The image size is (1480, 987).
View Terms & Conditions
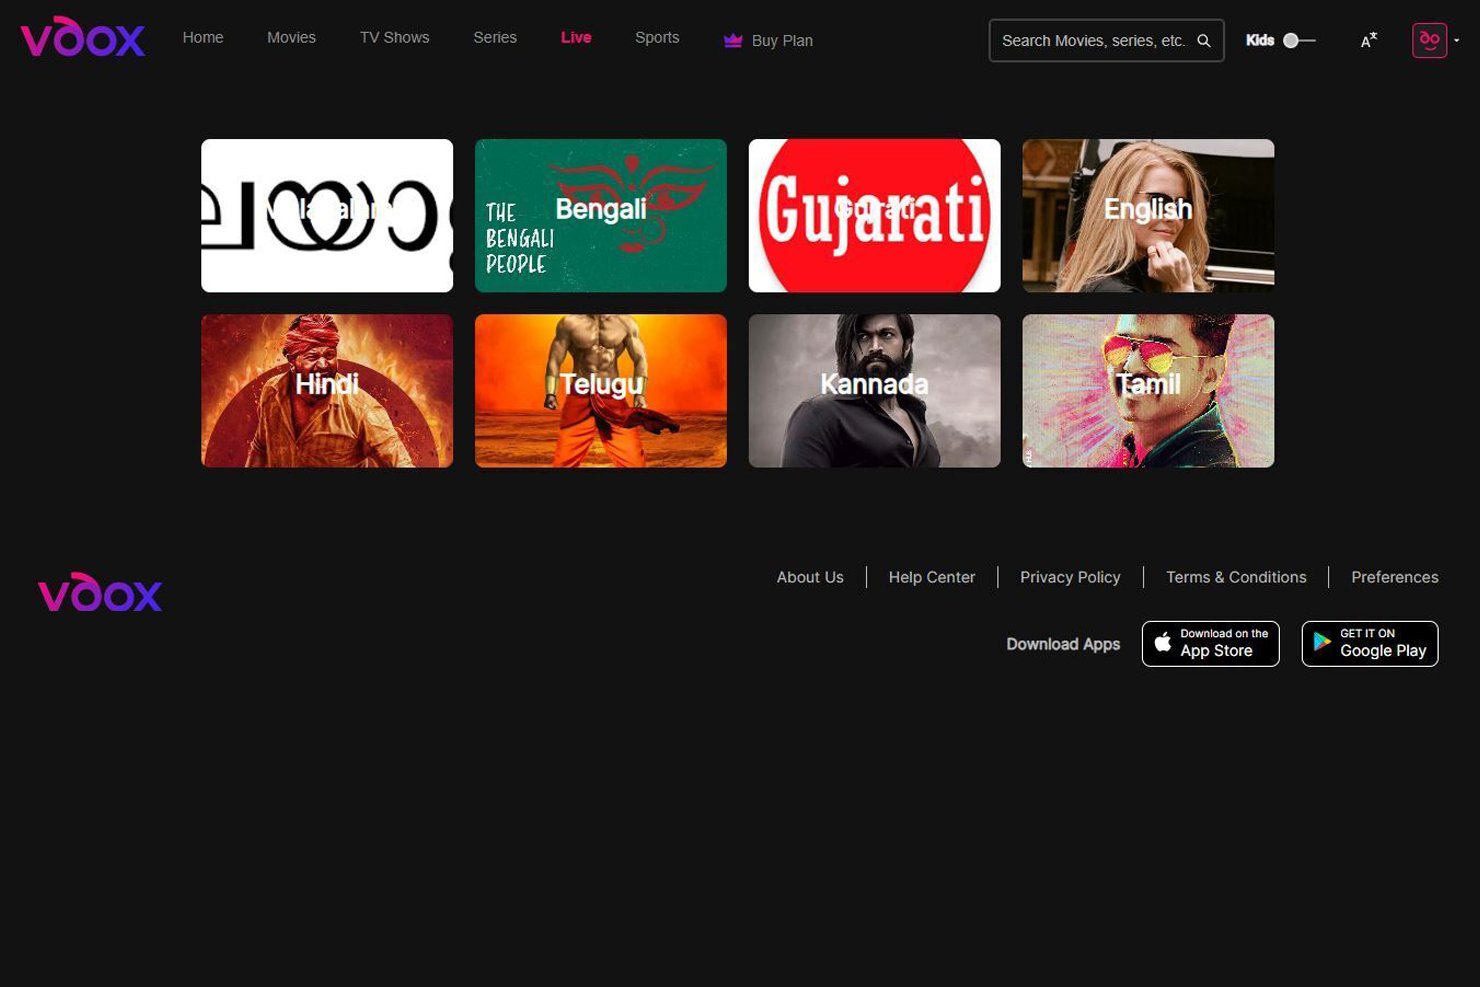click(1236, 577)
